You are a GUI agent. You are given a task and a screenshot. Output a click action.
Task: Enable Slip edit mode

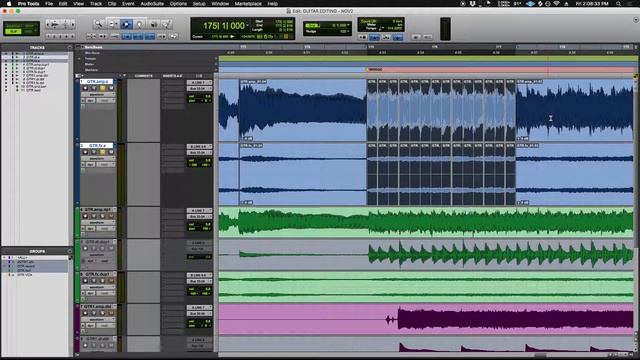tap(14, 31)
